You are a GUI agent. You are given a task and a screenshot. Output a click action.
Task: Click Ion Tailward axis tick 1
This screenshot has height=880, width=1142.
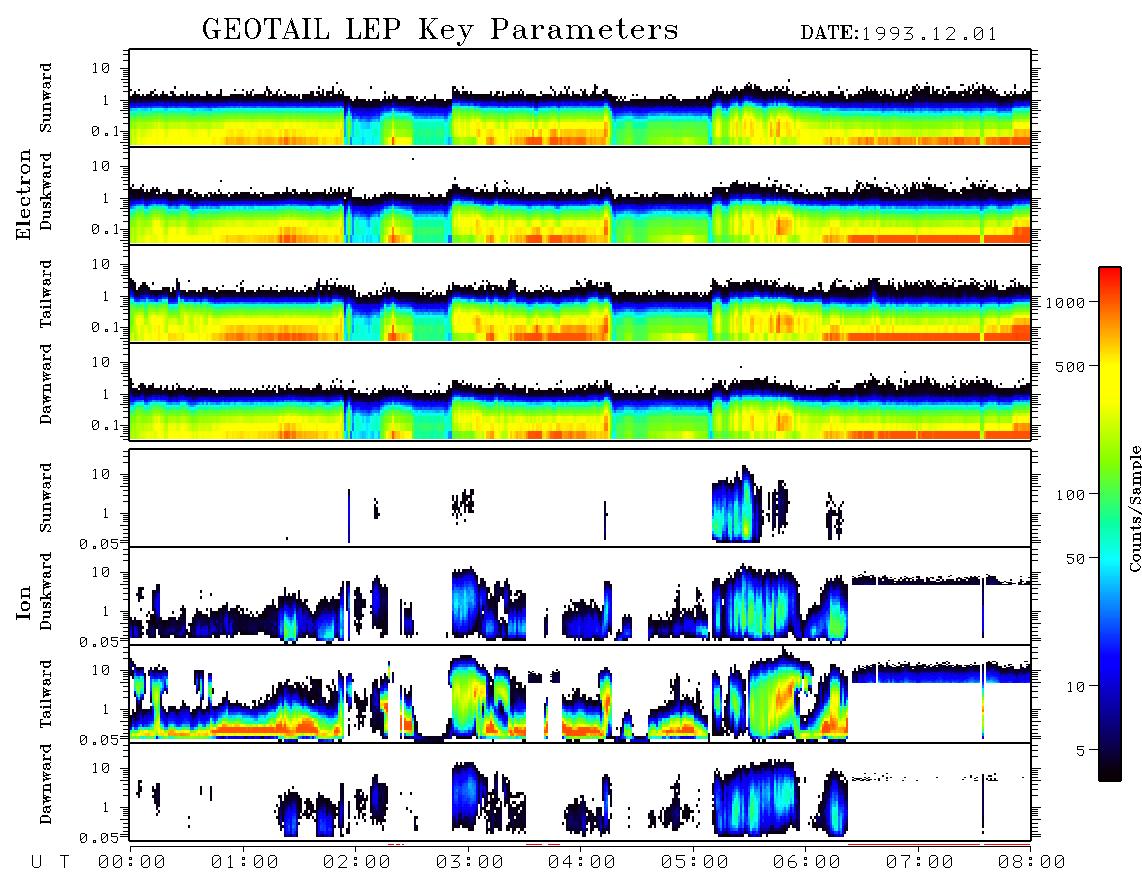(x=106, y=710)
